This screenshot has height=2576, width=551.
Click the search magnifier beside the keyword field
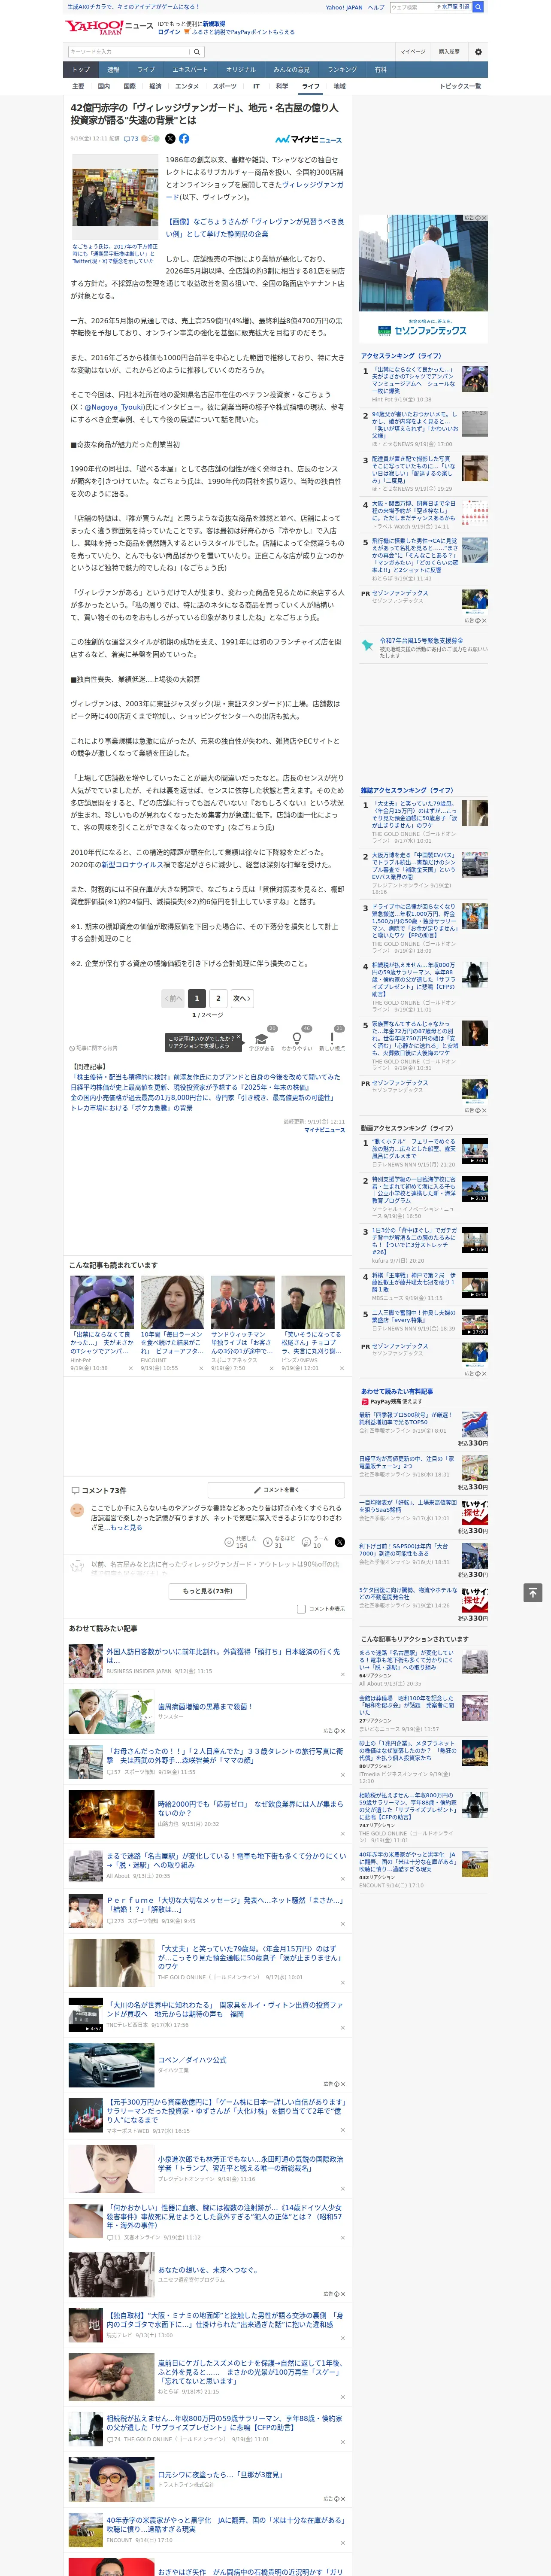pyautogui.click(x=196, y=51)
